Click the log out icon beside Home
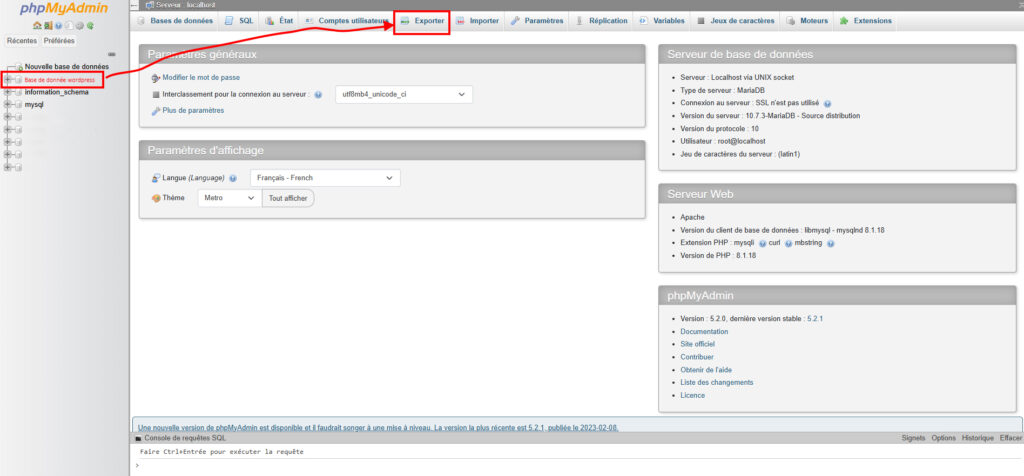 (48, 25)
